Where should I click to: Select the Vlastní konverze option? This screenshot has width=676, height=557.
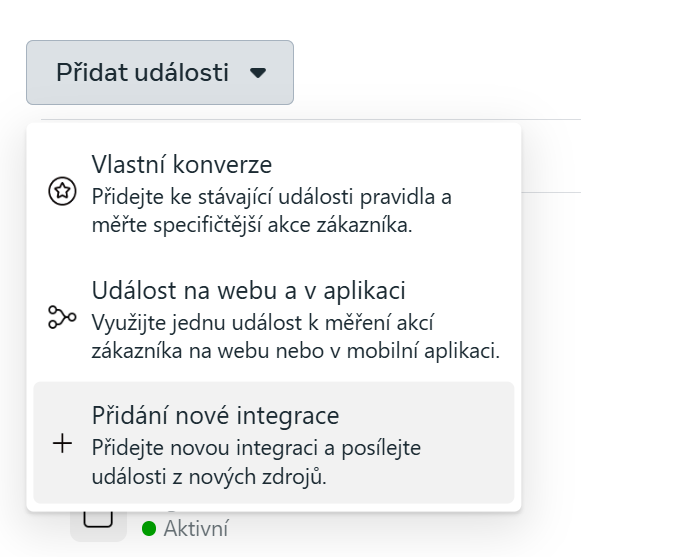(274, 191)
